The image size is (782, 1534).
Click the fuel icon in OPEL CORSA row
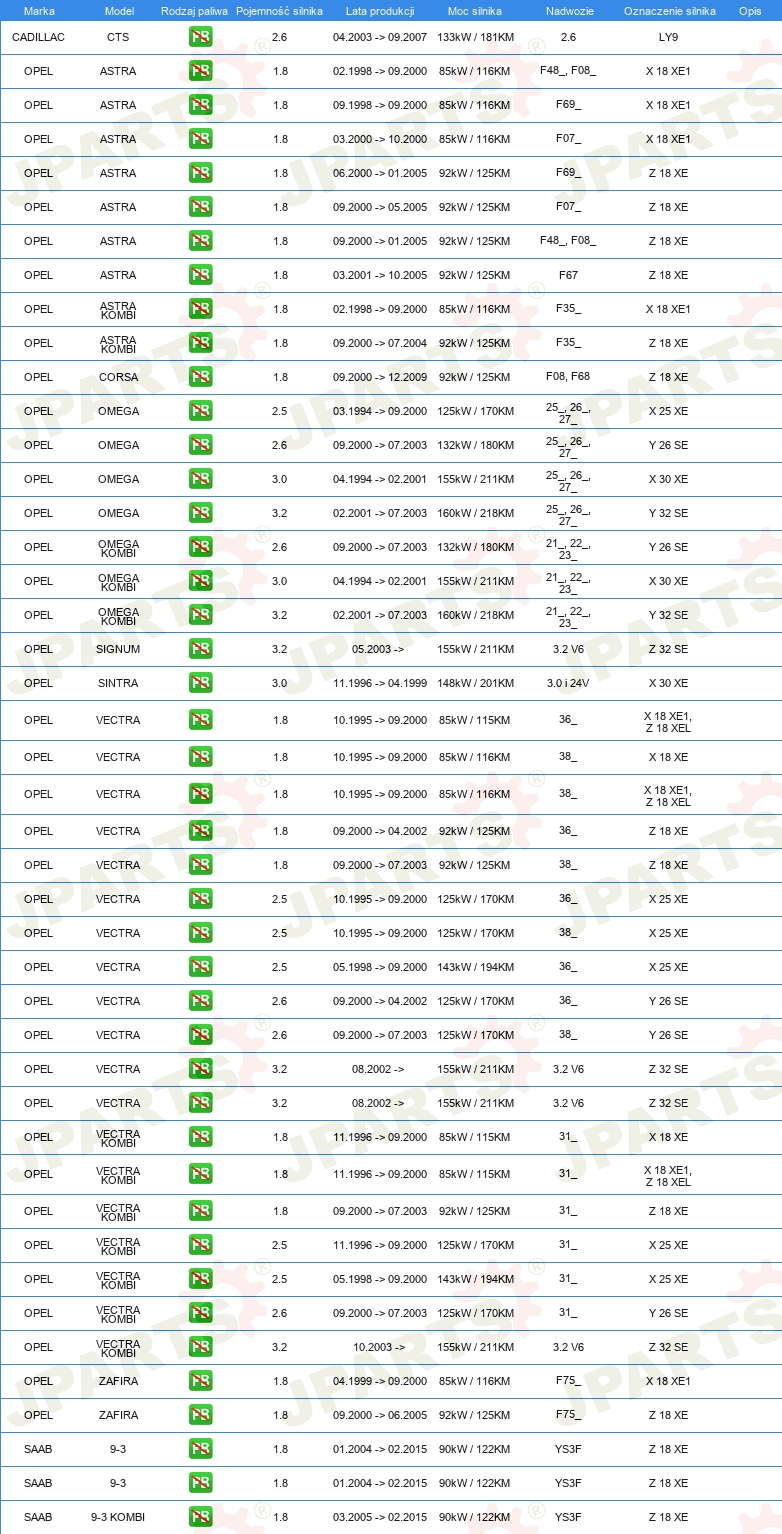(x=200, y=377)
